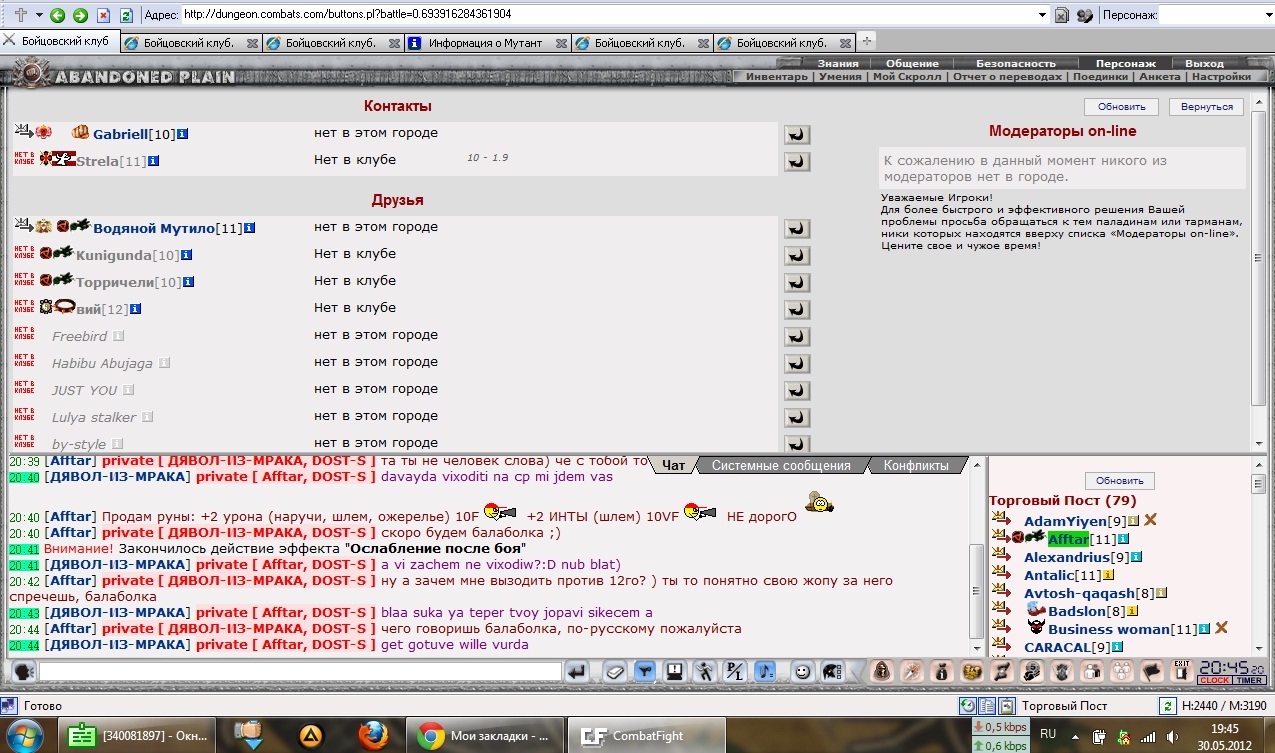This screenshot has width=1275, height=753.
Task: Toggle the TIMER mode under the time display
Action: point(1250,681)
